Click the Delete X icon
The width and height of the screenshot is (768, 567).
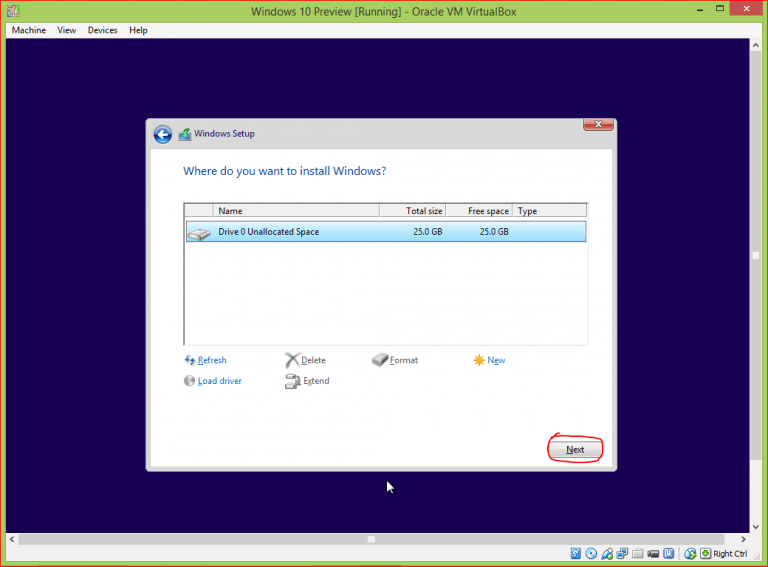tap(292, 360)
